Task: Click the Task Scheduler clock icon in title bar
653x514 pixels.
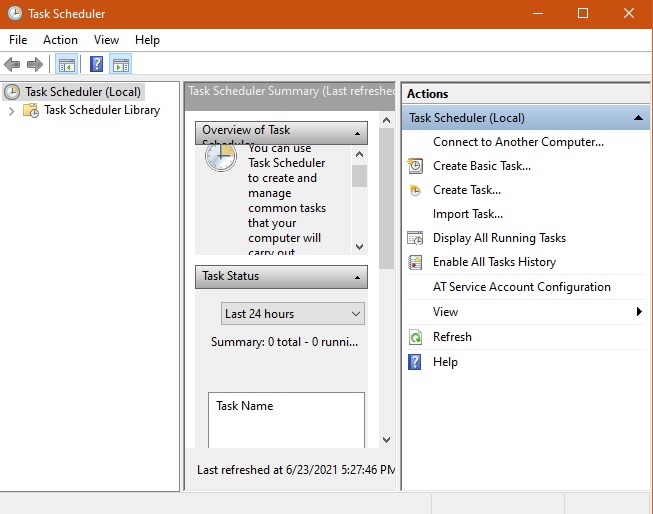Action: coord(15,13)
